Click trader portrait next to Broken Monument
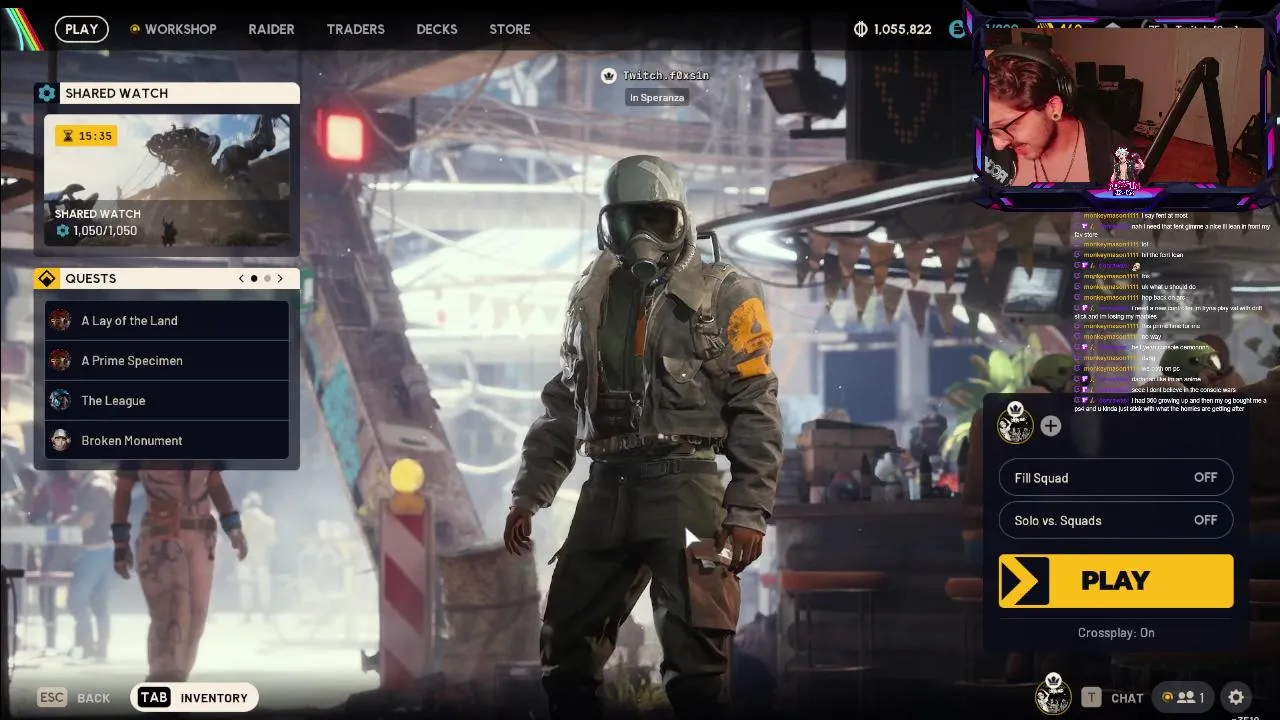Screen dimensions: 1280x720 [x=61, y=440]
